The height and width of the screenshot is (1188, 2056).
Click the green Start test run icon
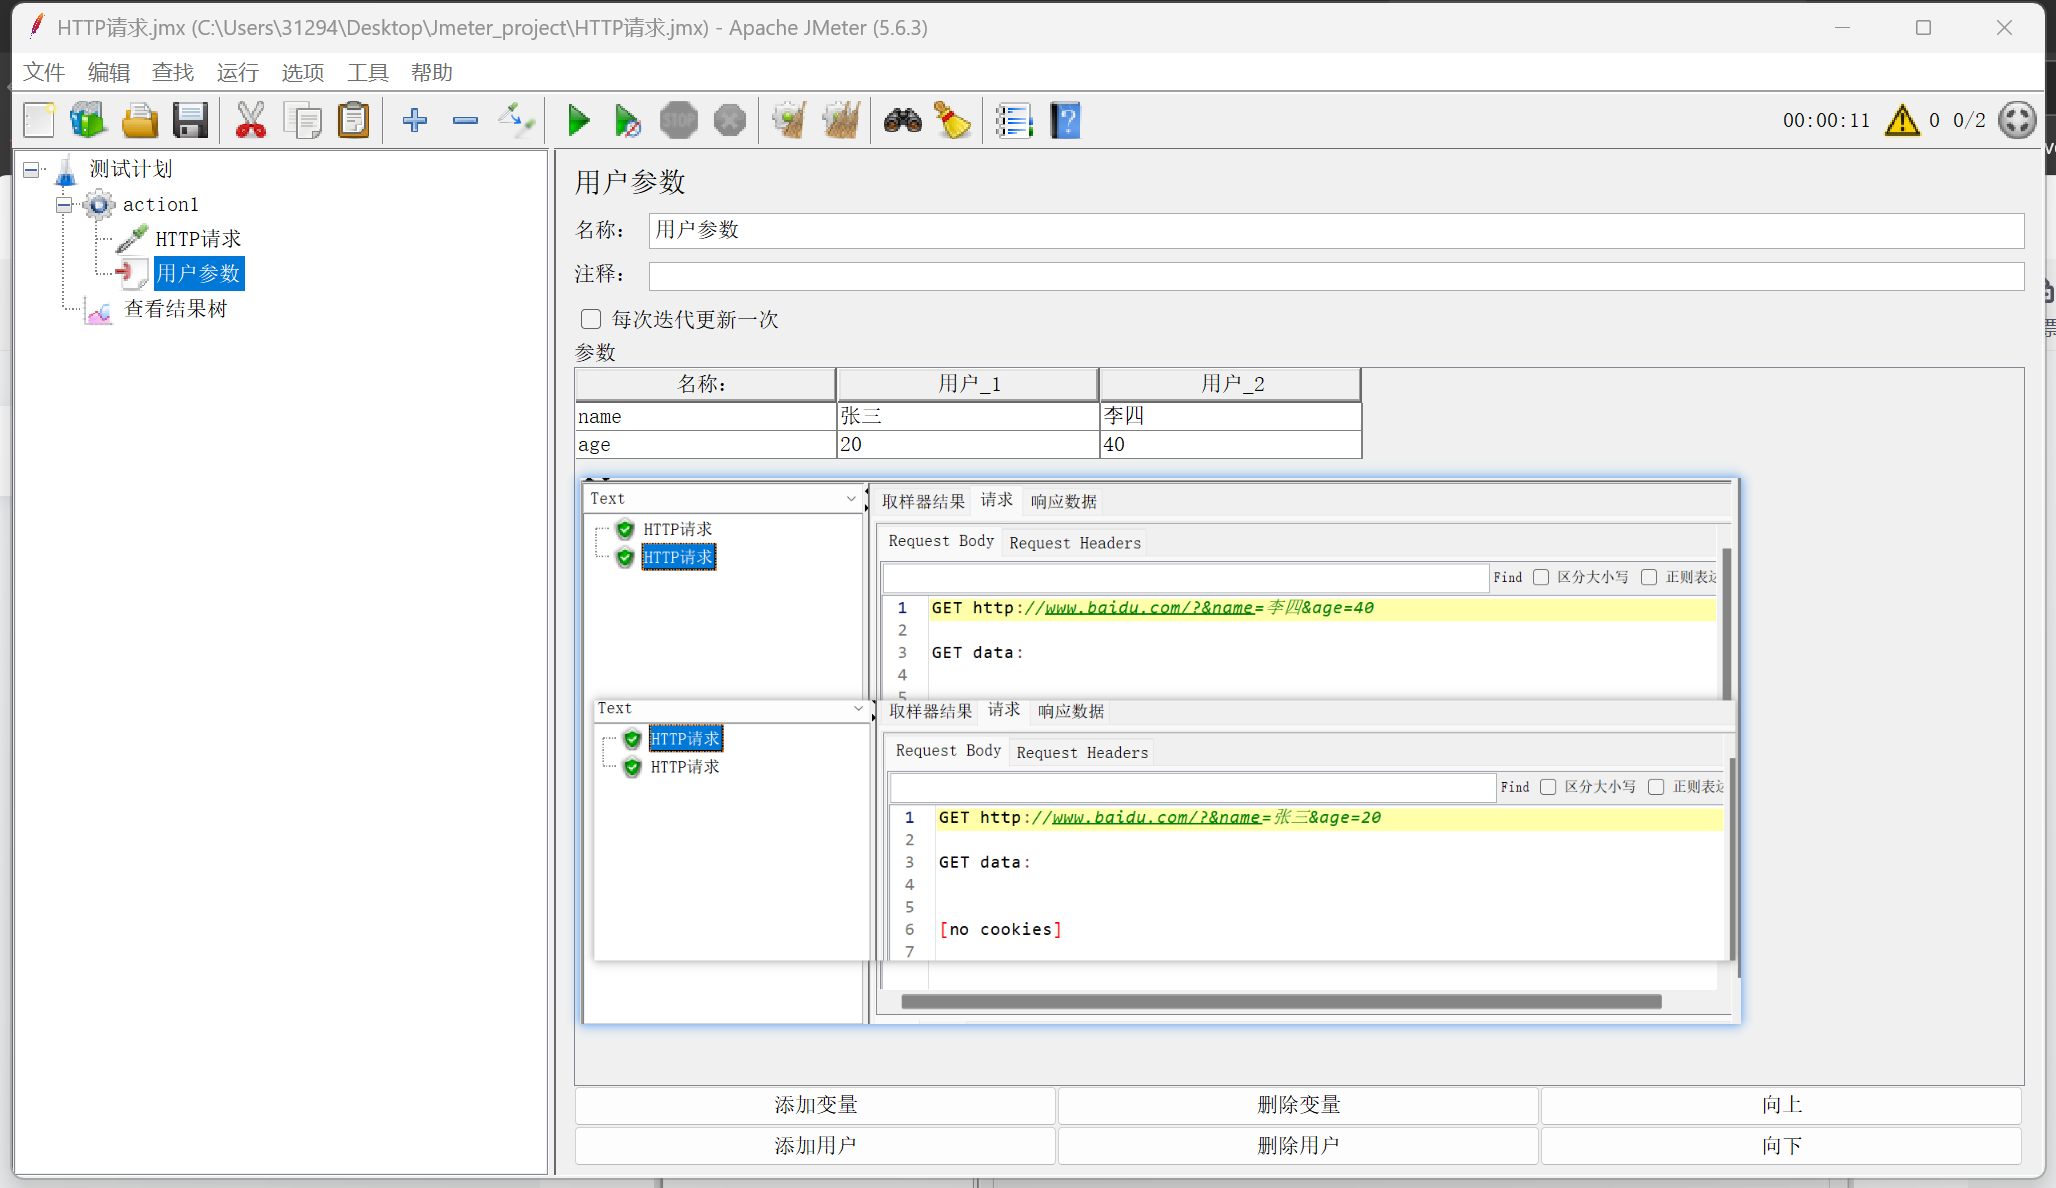click(578, 121)
